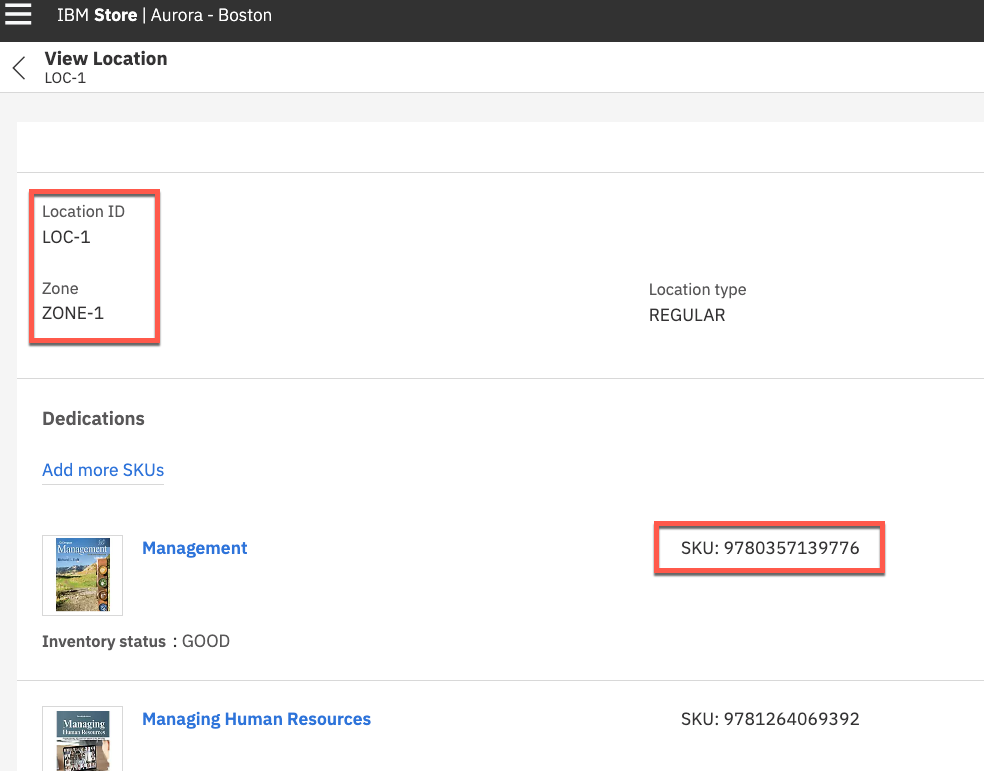Click the SKU: 9780357139776 text
The width and height of the screenshot is (984, 771).
tap(770, 548)
